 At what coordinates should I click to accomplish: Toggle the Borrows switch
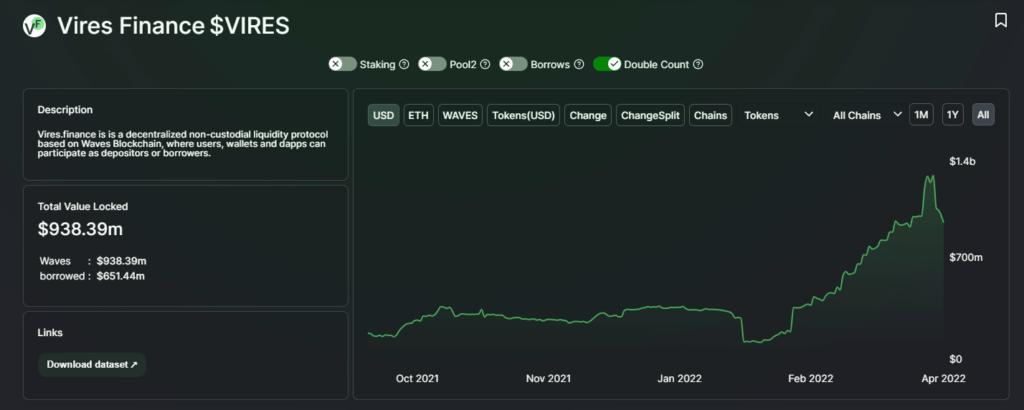tap(513, 64)
